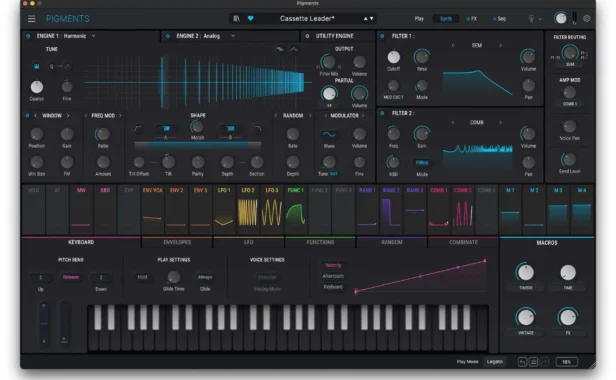
Task: Click the Velocity curve button
Action: click(333, 265)
